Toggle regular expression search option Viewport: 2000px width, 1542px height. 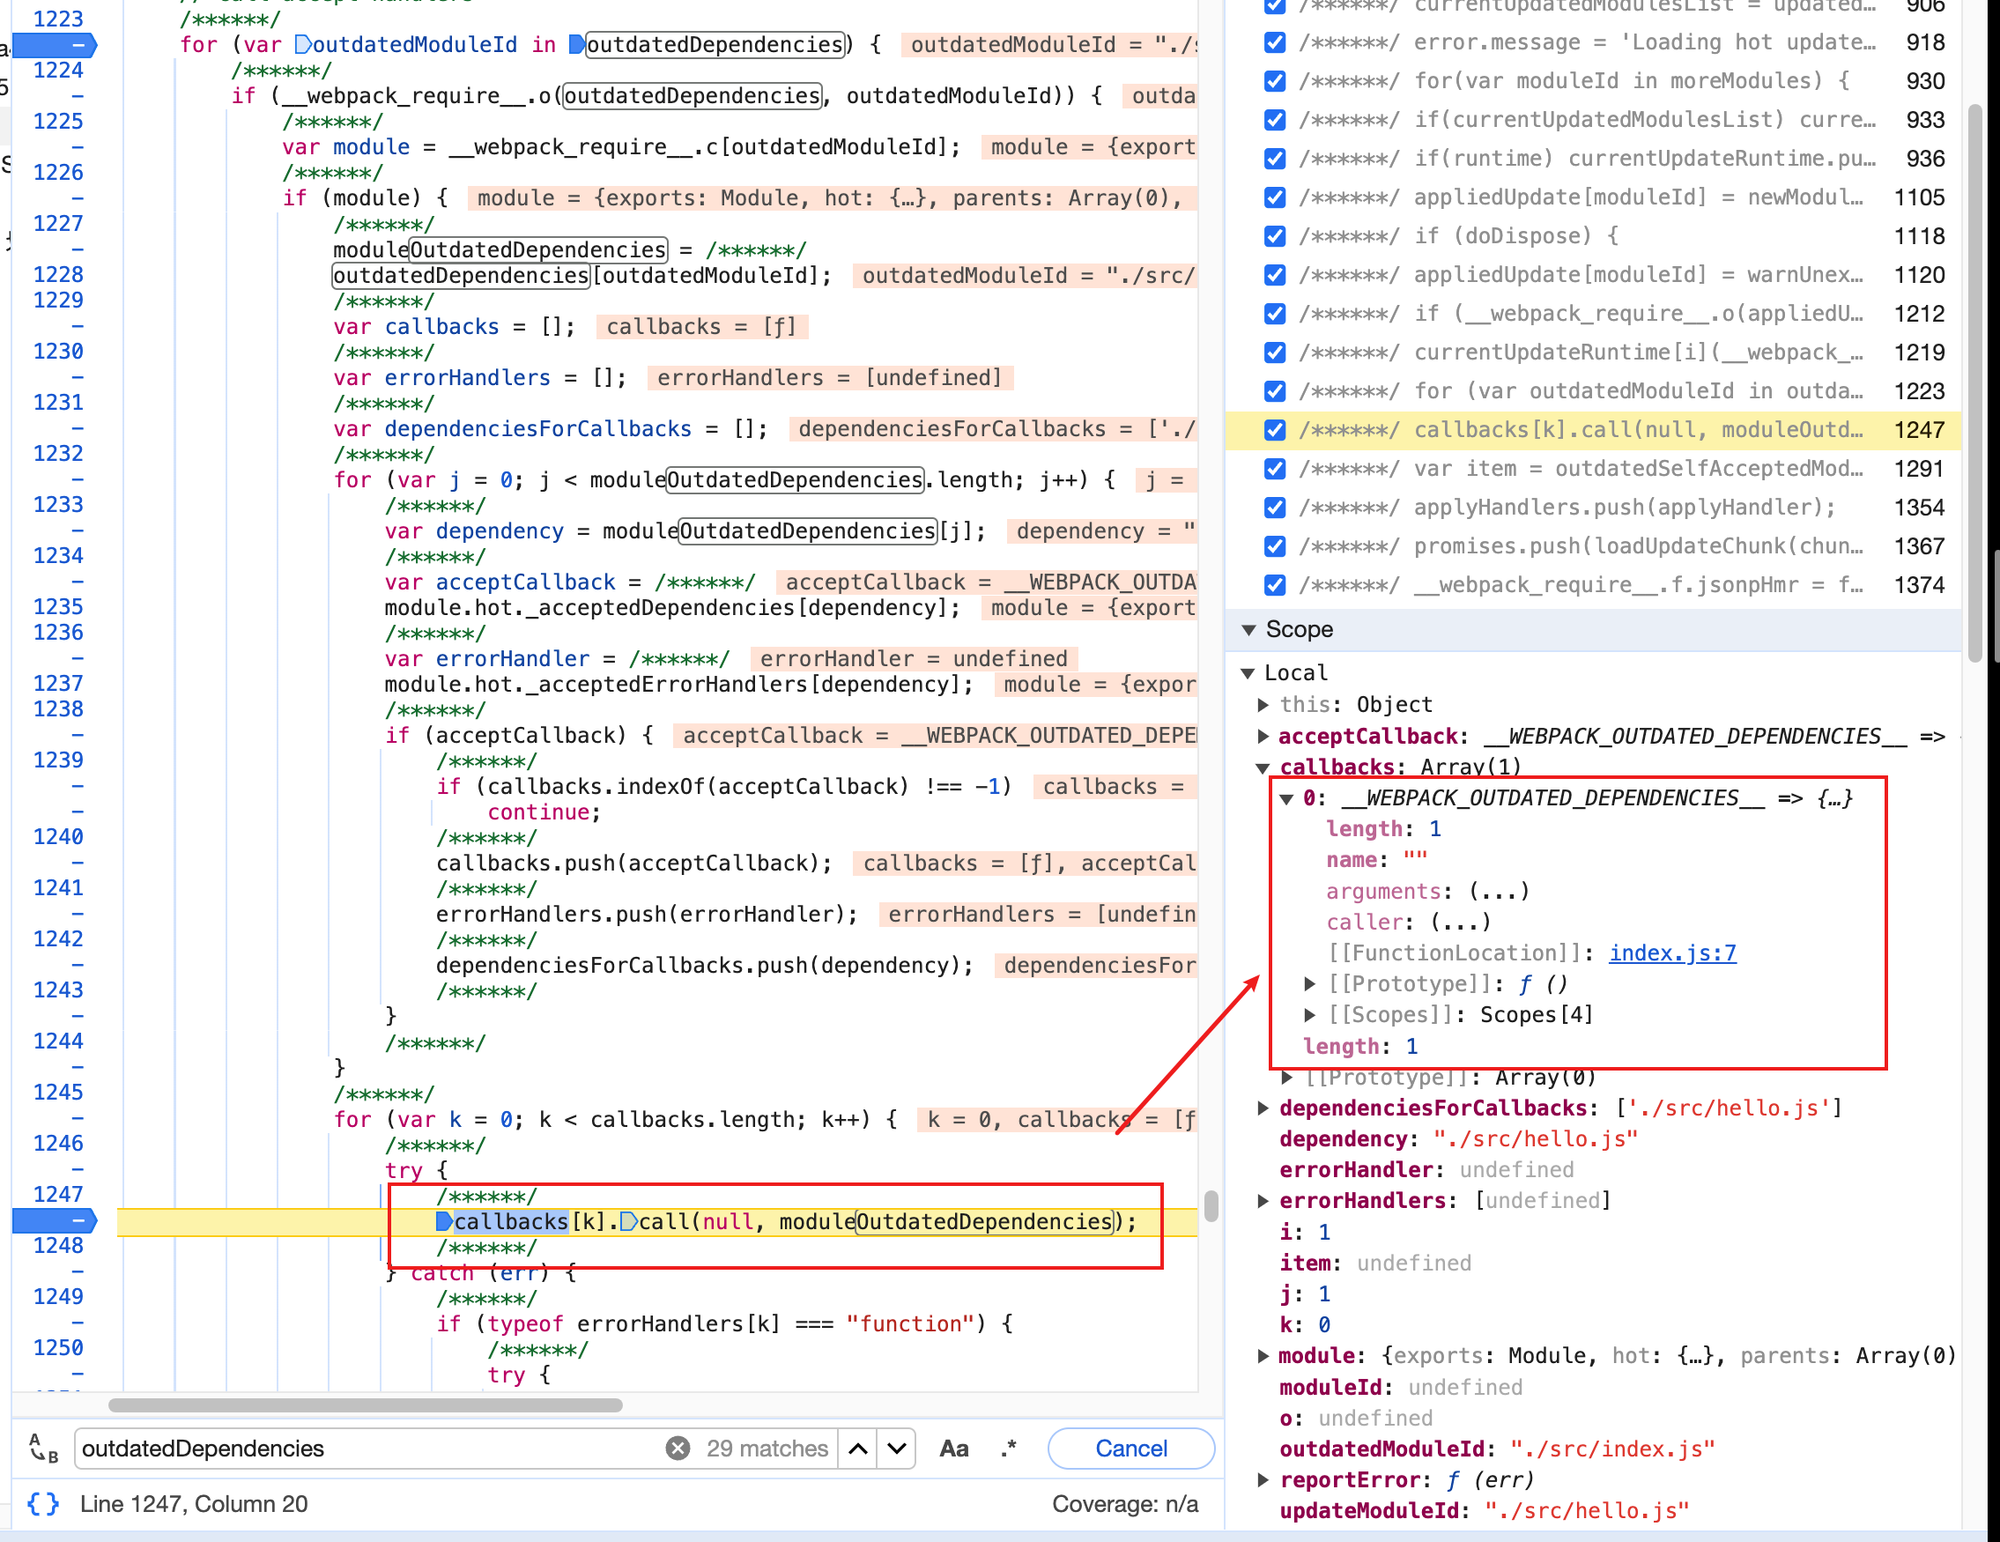point(1009,1448)
